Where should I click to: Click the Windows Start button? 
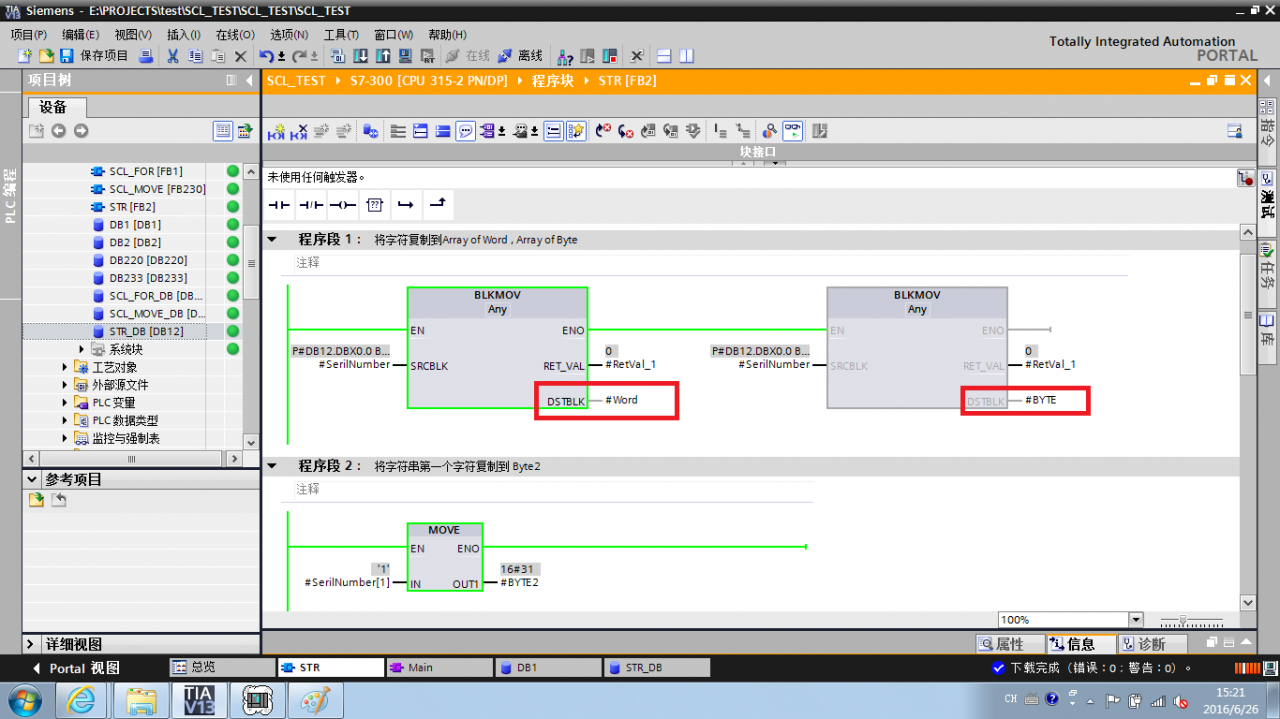23,699
